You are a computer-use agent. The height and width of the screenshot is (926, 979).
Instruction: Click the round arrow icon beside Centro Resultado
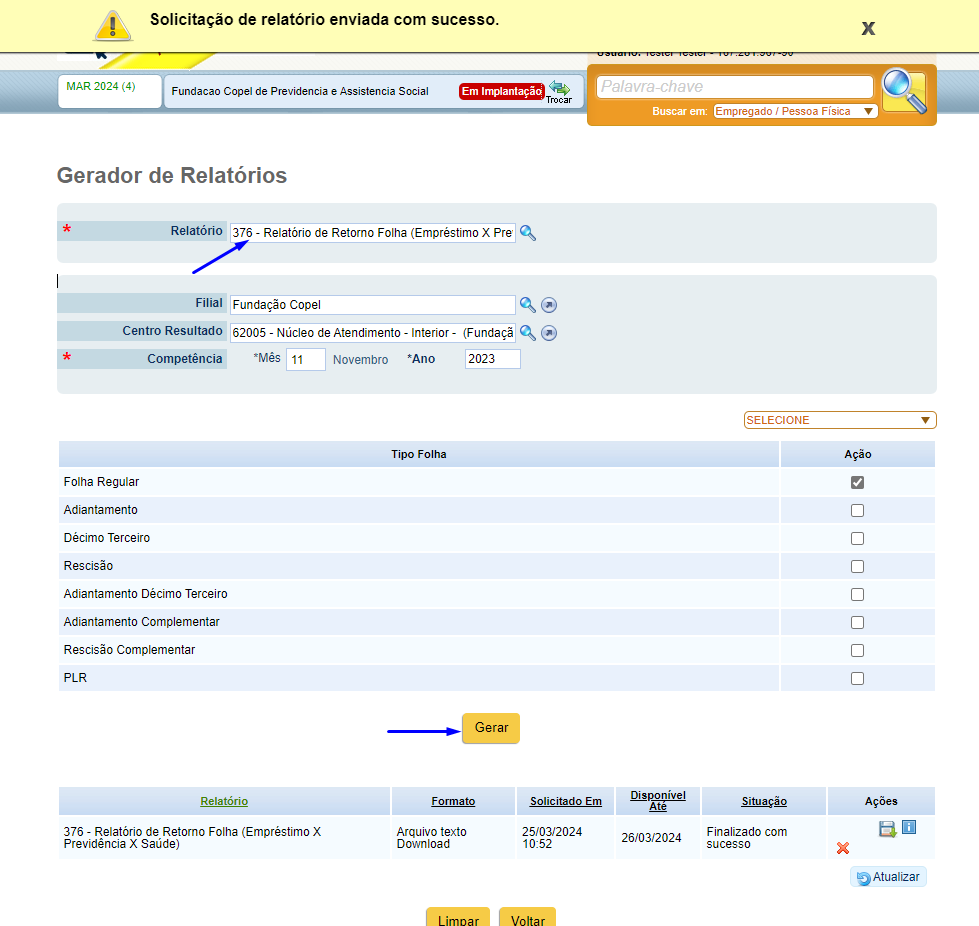click(x=549, y=333)
